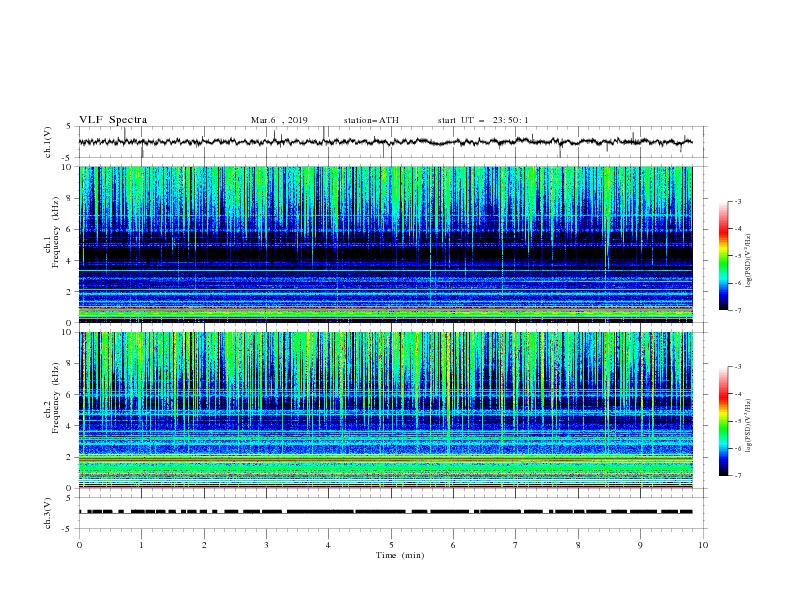792x612 pixels.
Task: Click the 'Time (min)' axis label
Action: [x=400, y=555]
